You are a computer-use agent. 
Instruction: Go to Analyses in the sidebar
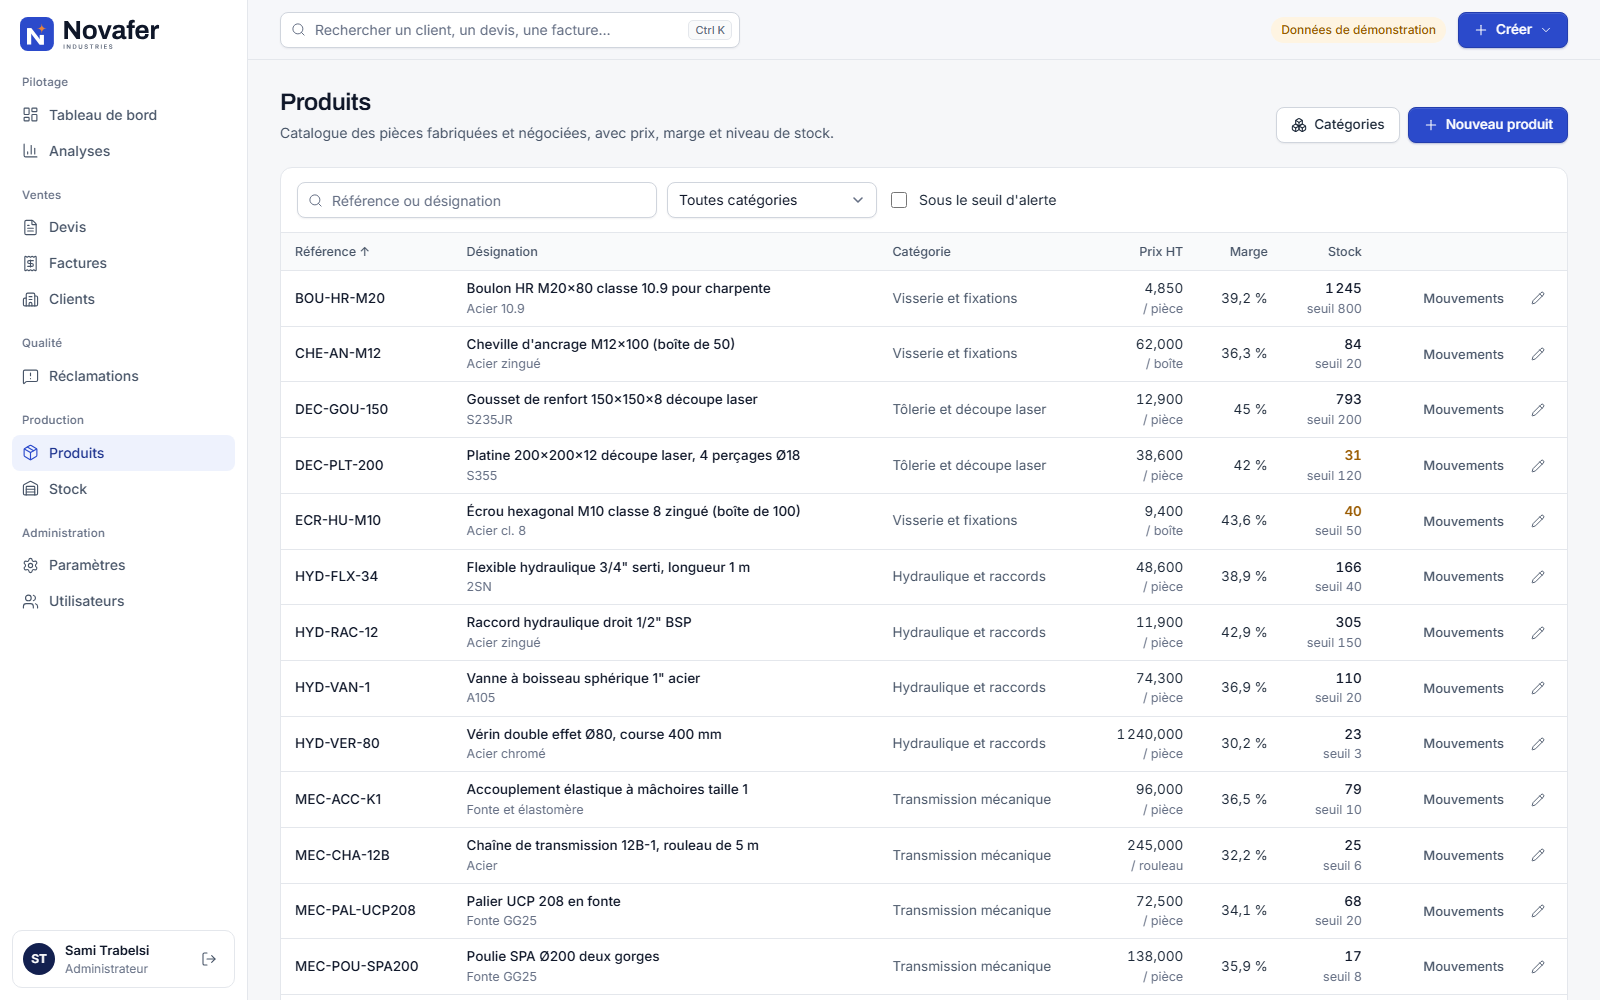tap(124, 151)
